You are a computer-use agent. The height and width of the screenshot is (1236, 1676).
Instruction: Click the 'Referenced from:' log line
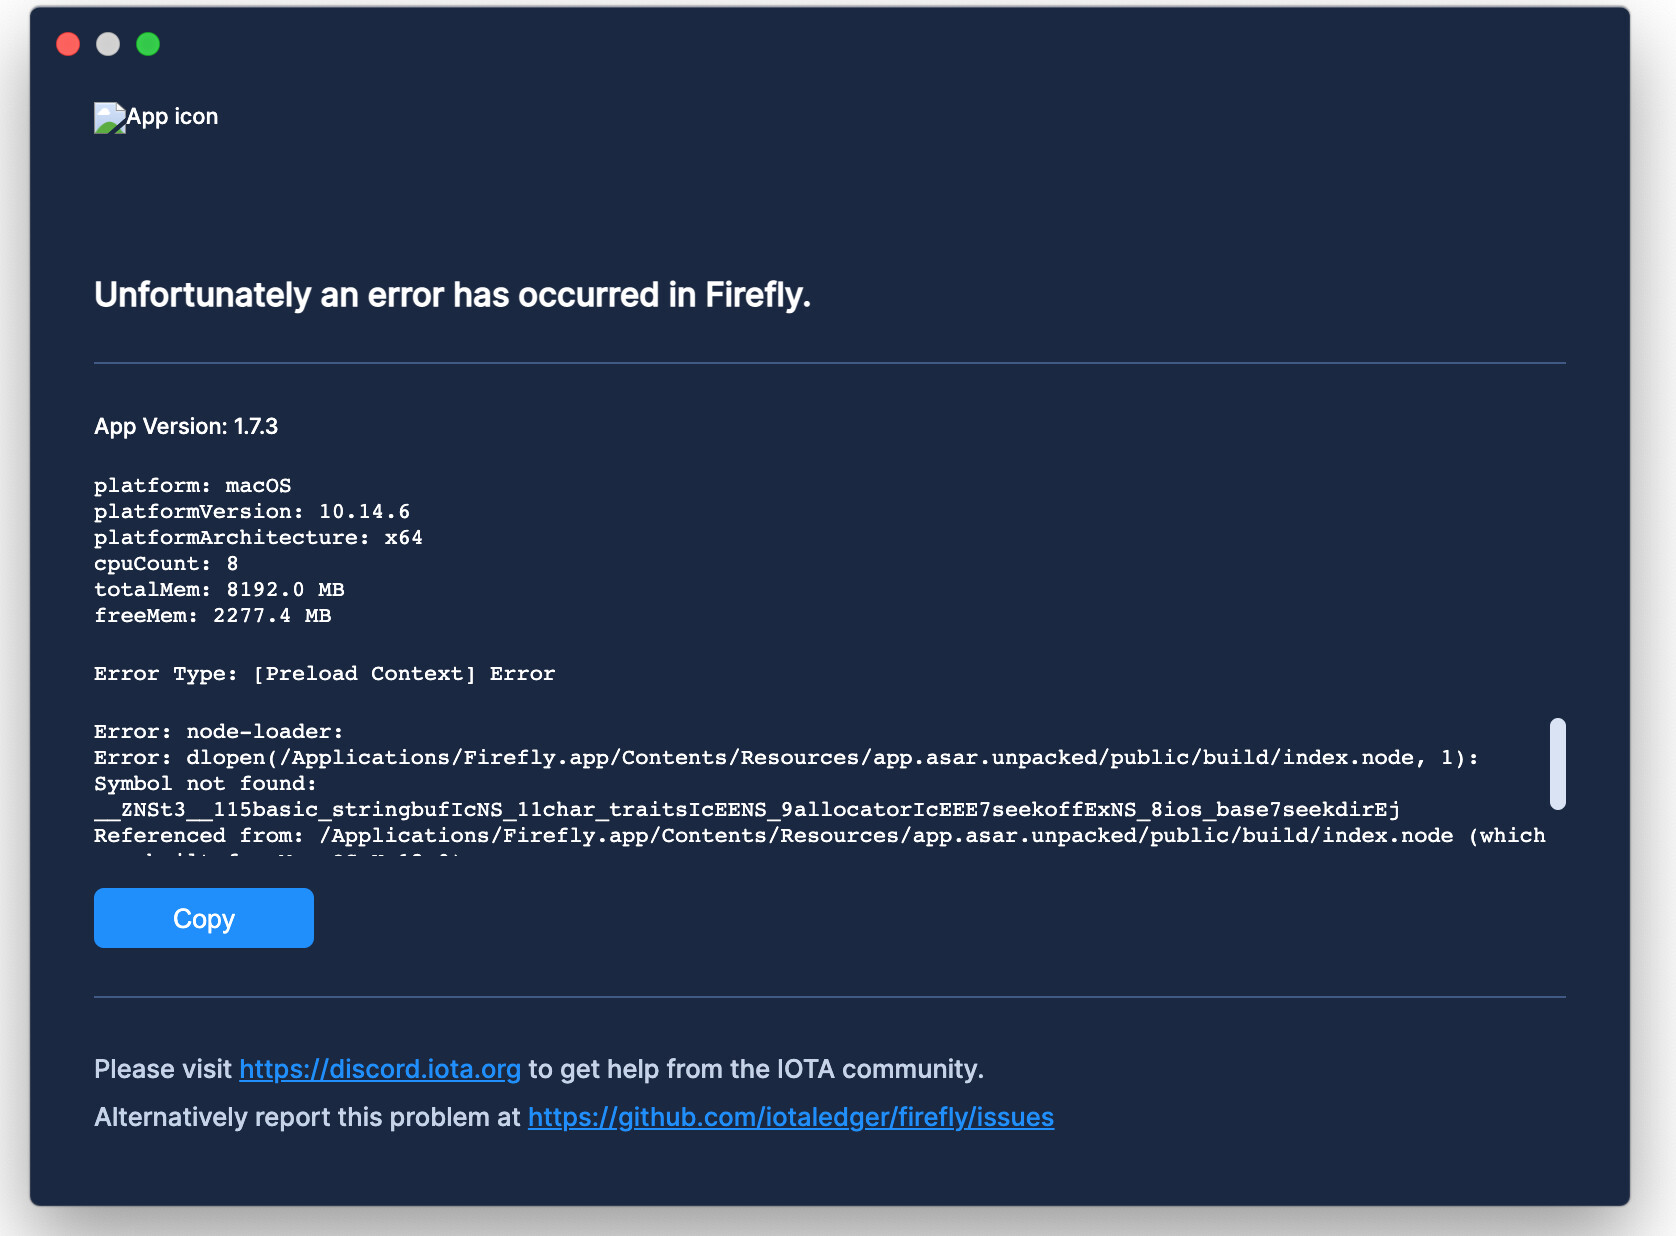pos(820,836)
